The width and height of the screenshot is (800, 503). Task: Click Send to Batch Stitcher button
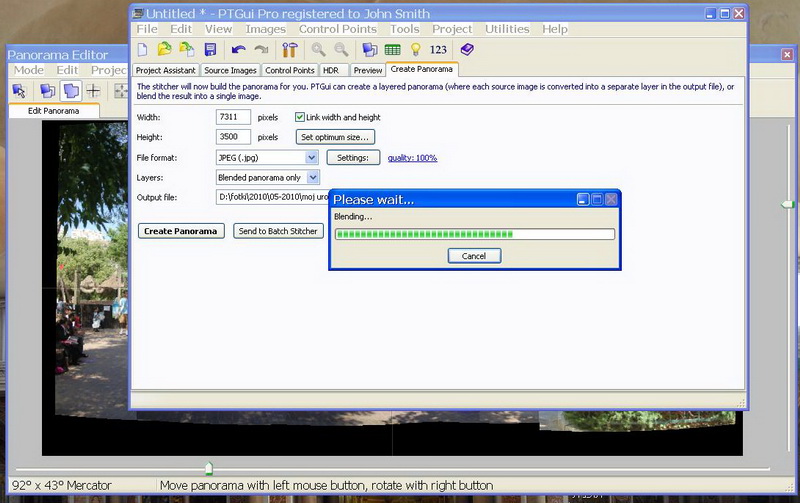[278, 231]
